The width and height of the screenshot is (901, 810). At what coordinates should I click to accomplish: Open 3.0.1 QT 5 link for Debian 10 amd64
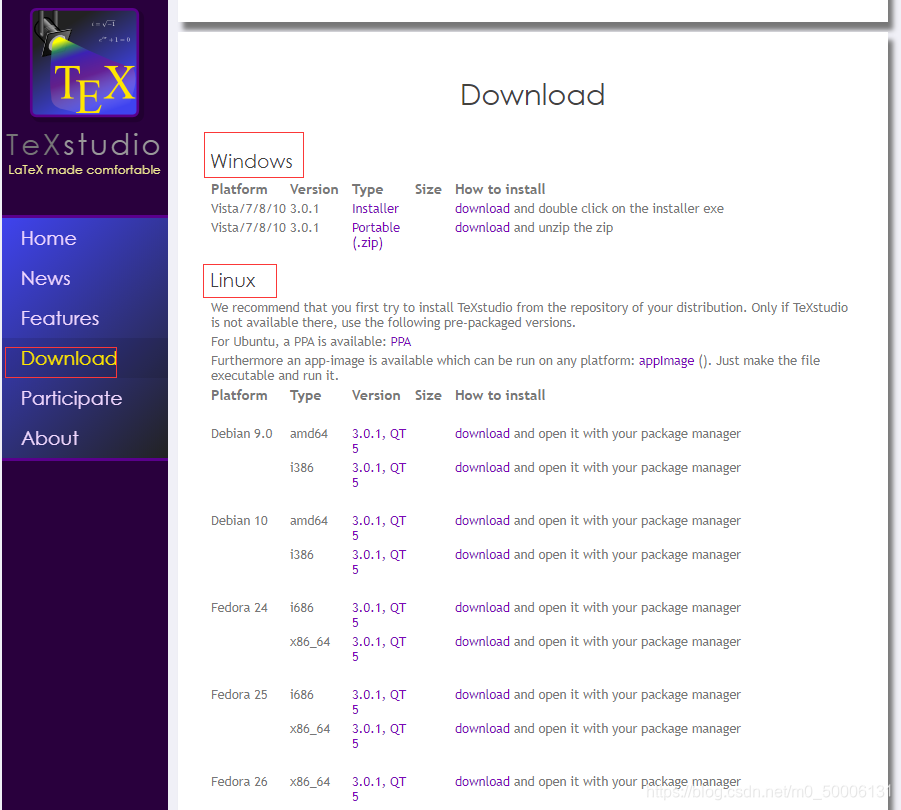click(379, 527)
